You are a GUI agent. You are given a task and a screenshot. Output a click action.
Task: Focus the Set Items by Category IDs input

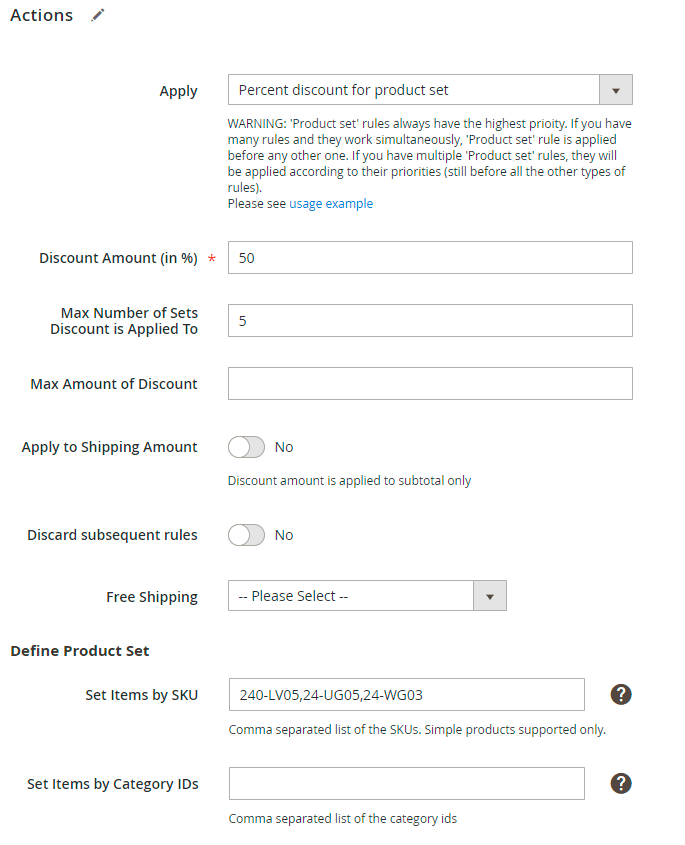tap(406, 783)
